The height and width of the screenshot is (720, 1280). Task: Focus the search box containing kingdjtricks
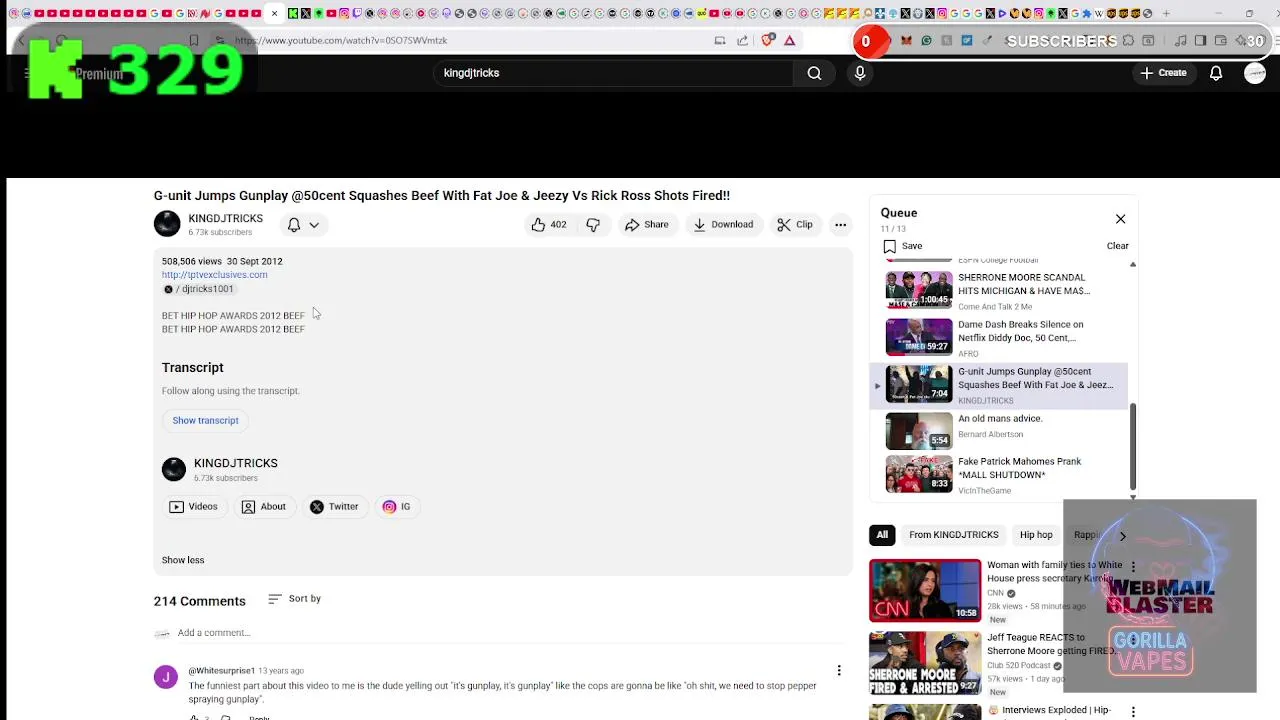[x=614, y=73]
